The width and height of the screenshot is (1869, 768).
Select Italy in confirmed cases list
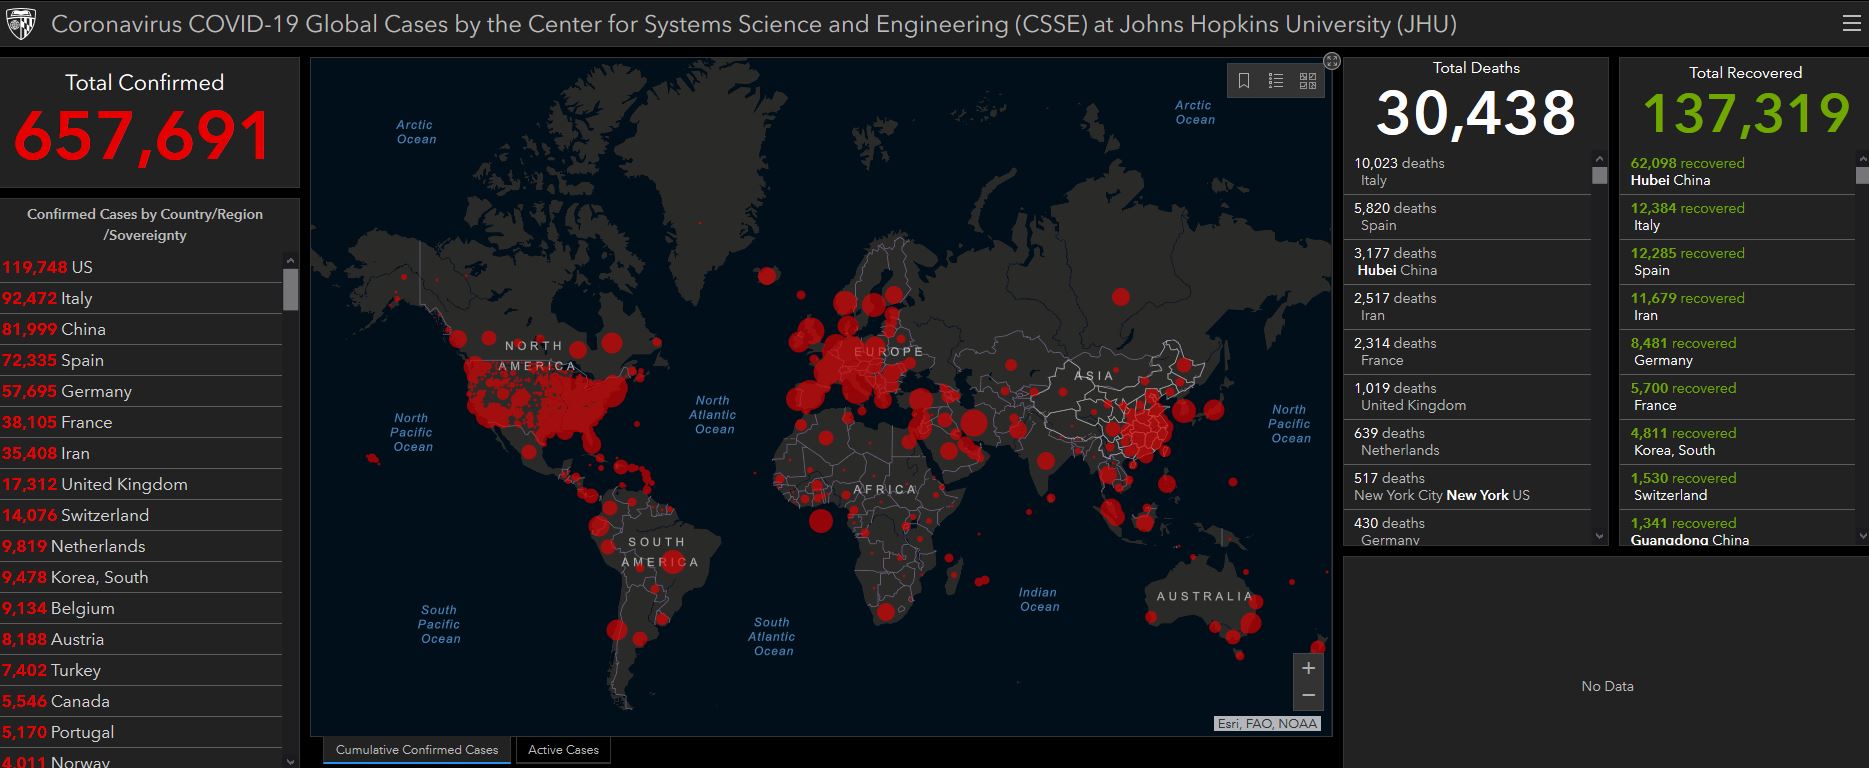pyautogui.click(x=141, y=298)
